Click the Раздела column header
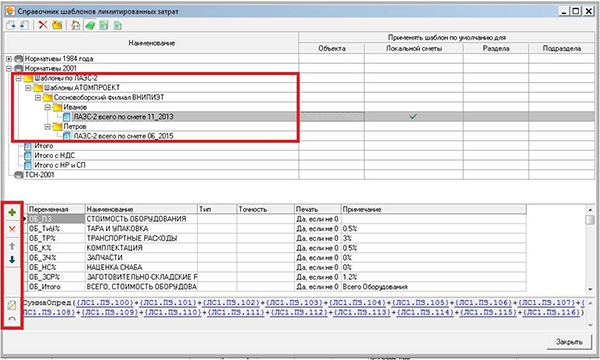The width and height of the screenshot is (600, 360). [x=496, y=49]
